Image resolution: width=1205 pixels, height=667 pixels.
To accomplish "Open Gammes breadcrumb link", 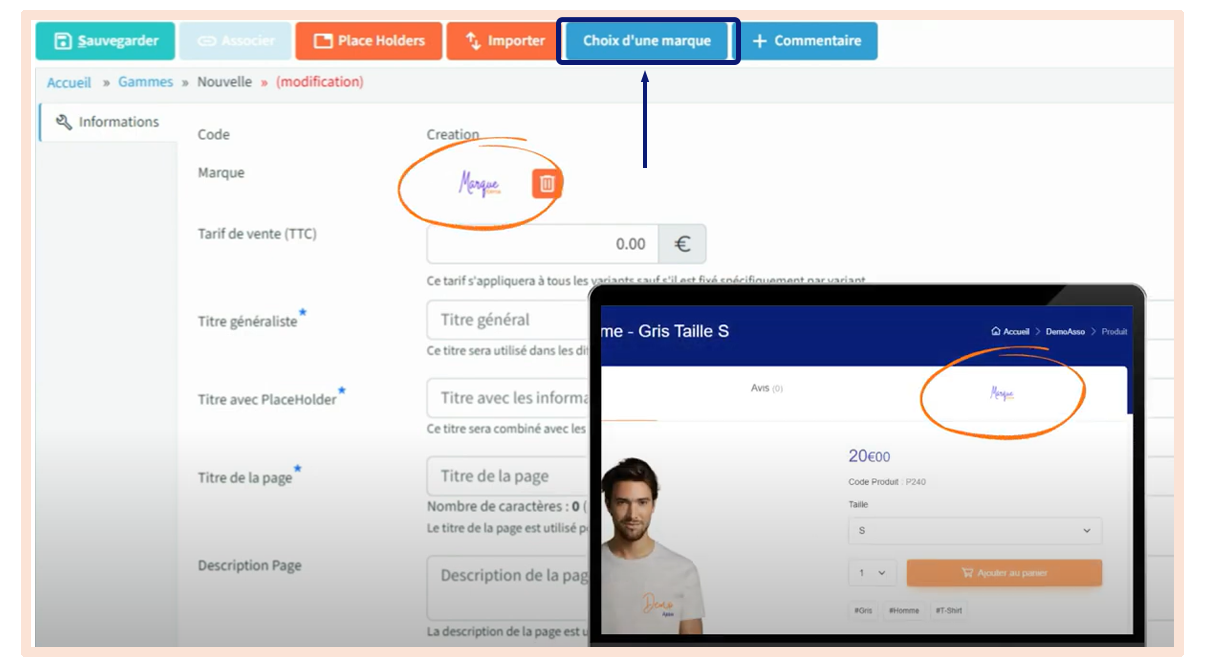I will 145,82.
